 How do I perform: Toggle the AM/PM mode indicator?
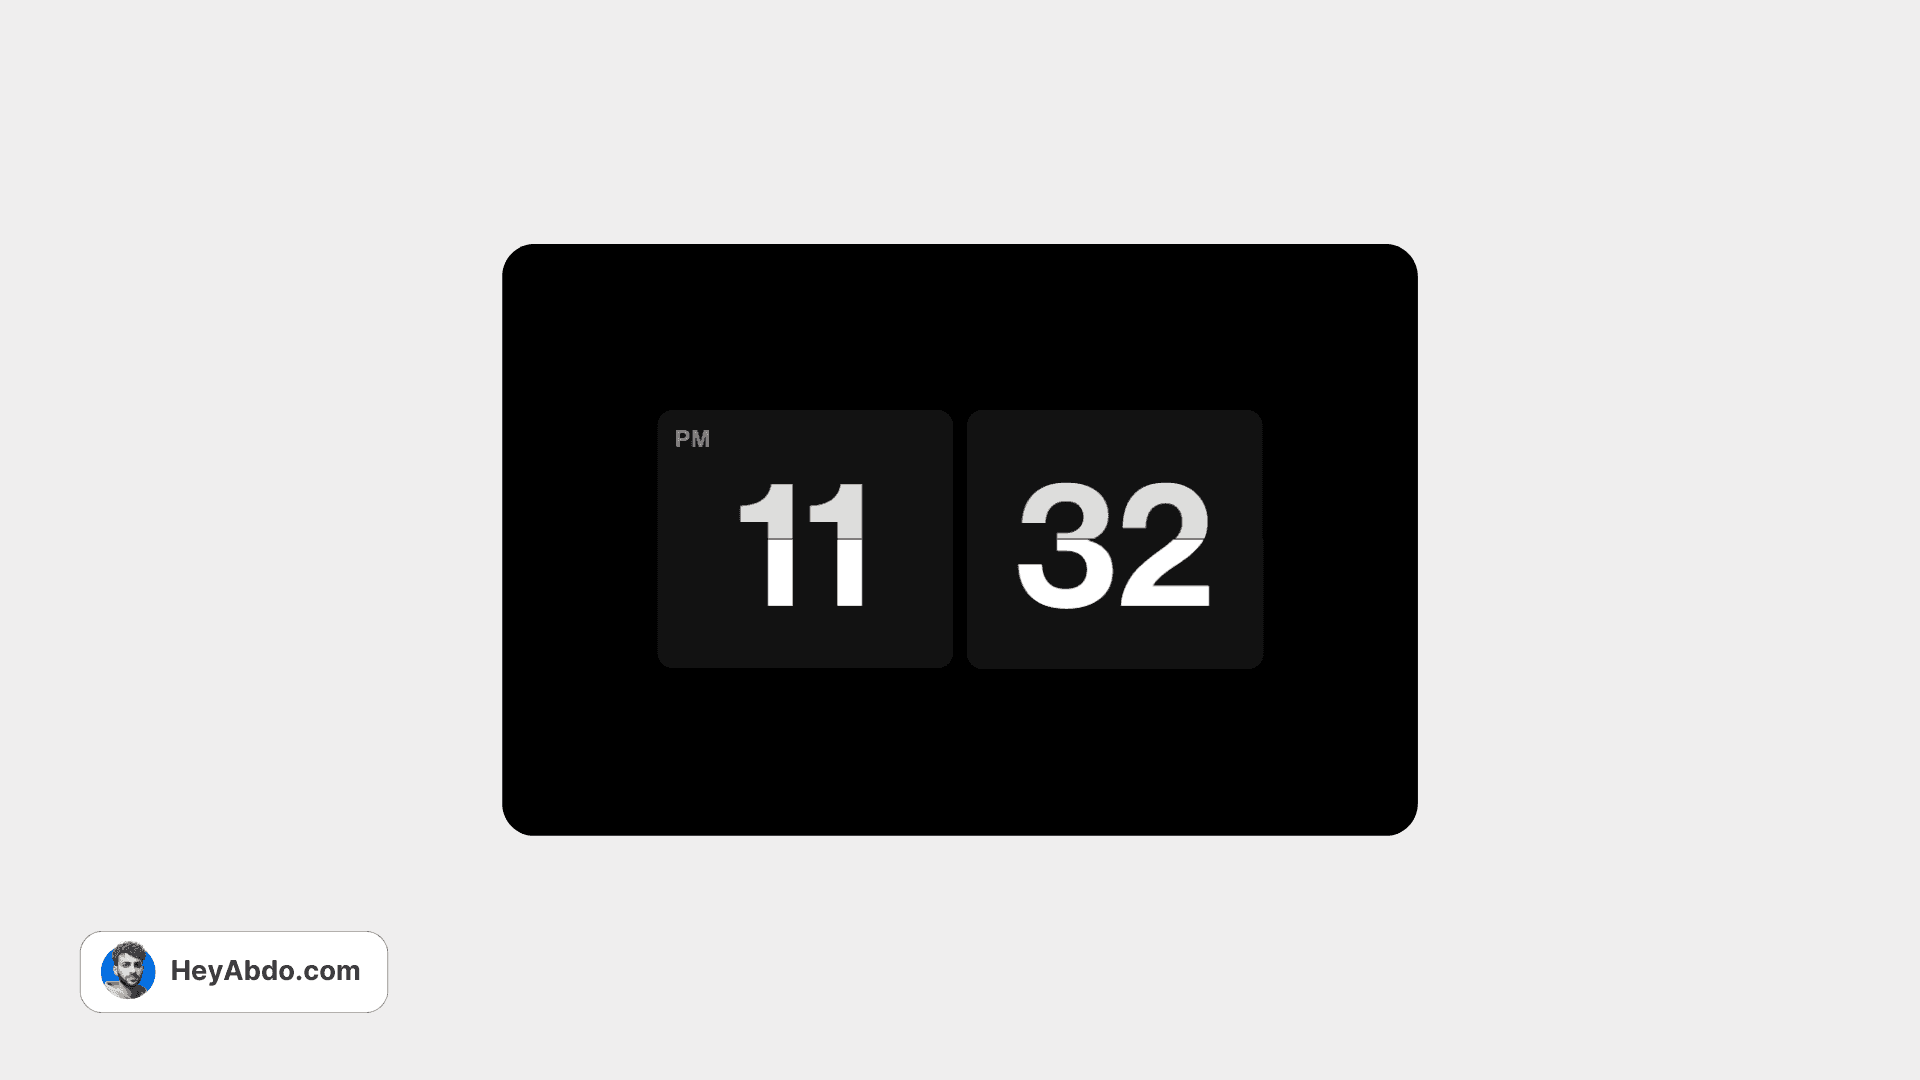click(x=691, y=438)
